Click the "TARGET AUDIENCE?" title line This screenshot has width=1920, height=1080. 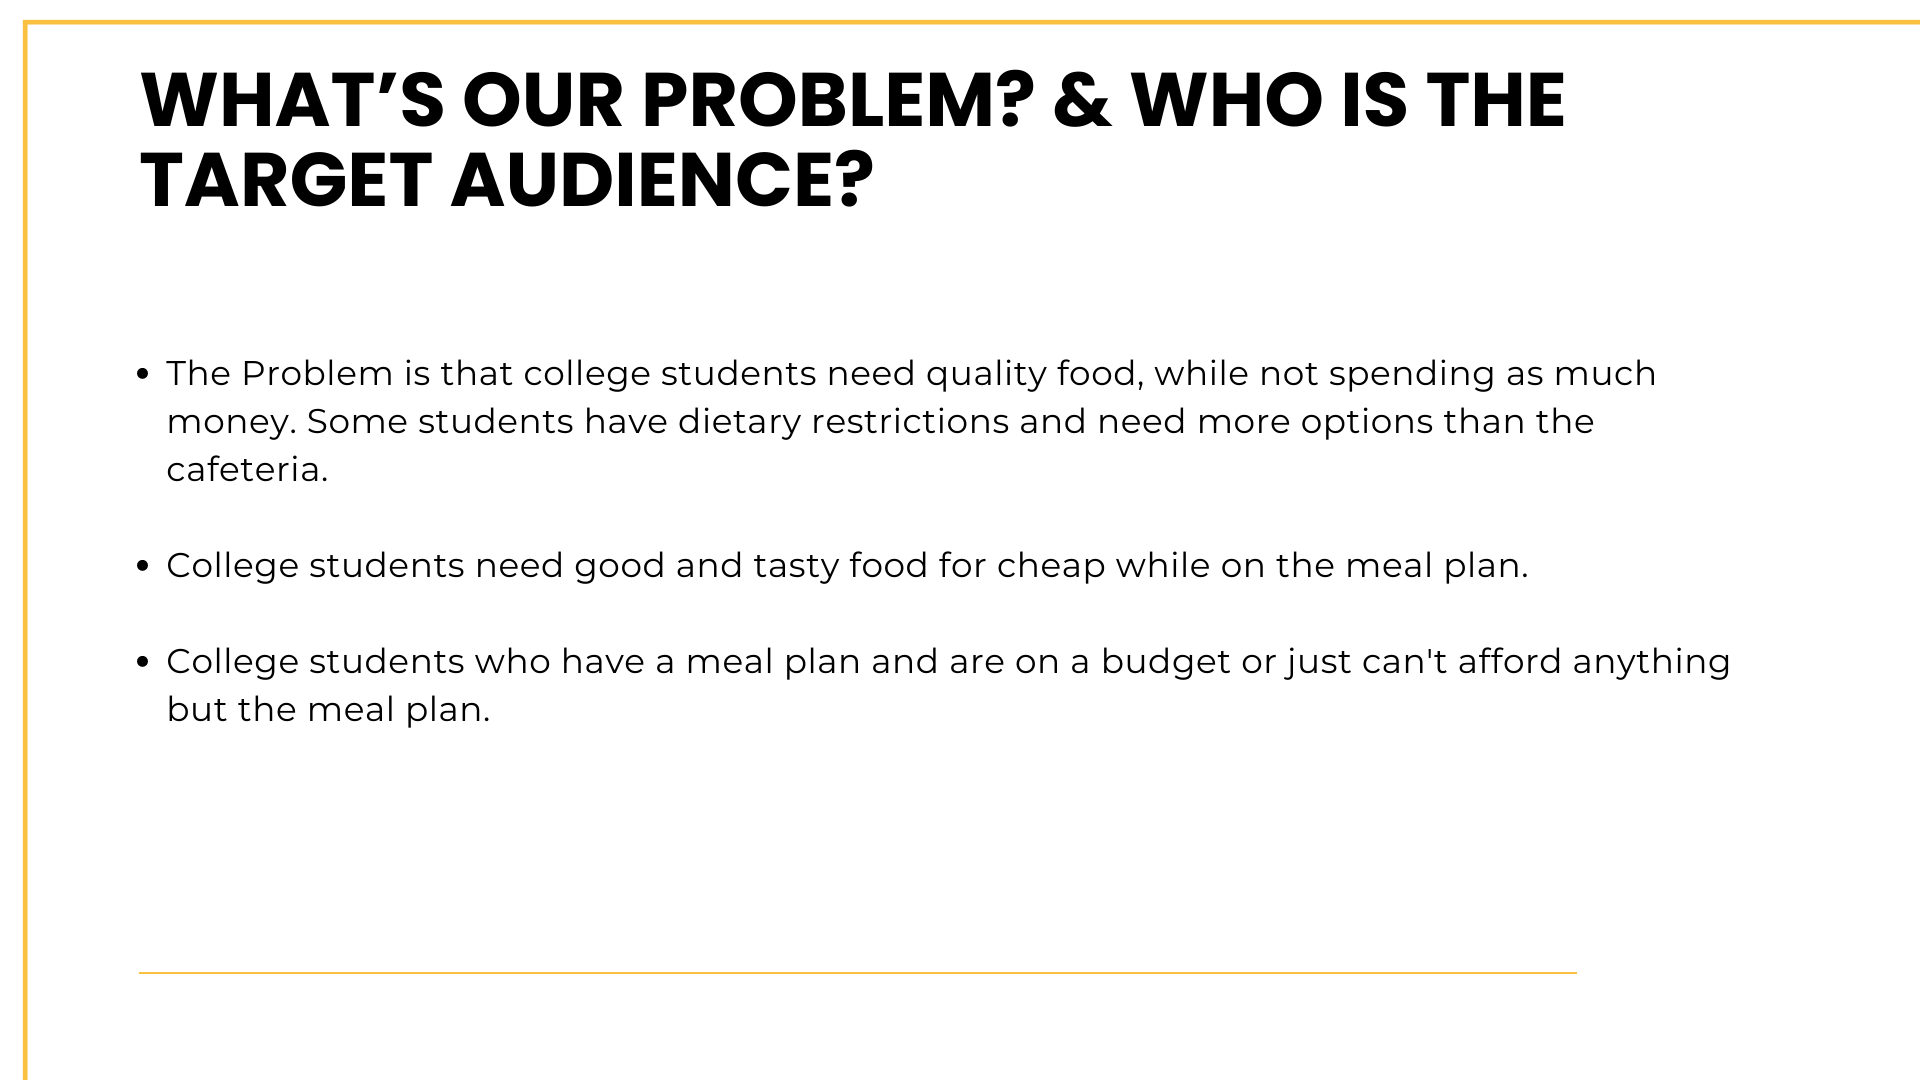point(507,181)
